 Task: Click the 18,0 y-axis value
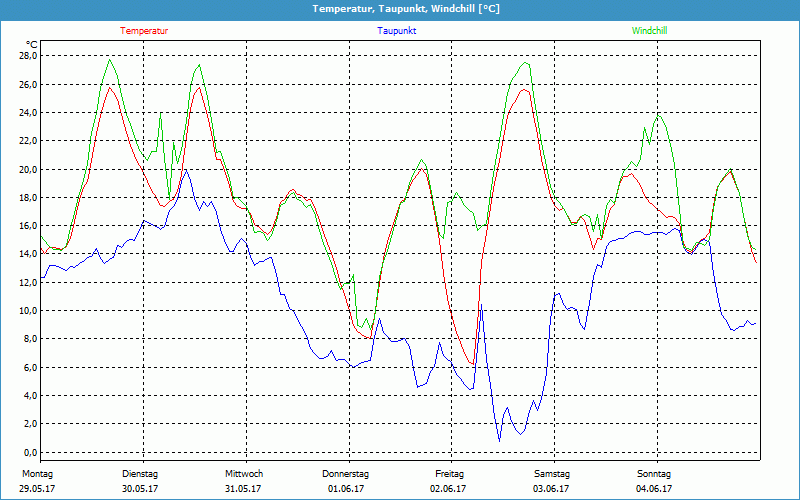pyautogui.click(x=28, y=197)
